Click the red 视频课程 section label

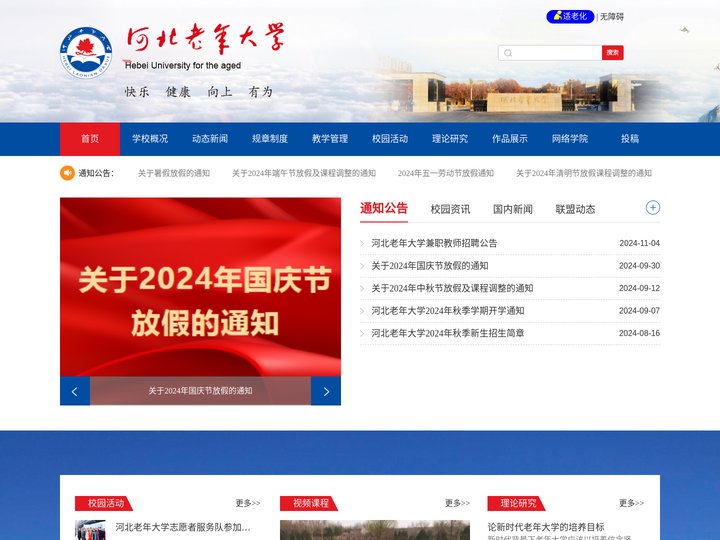309,503
